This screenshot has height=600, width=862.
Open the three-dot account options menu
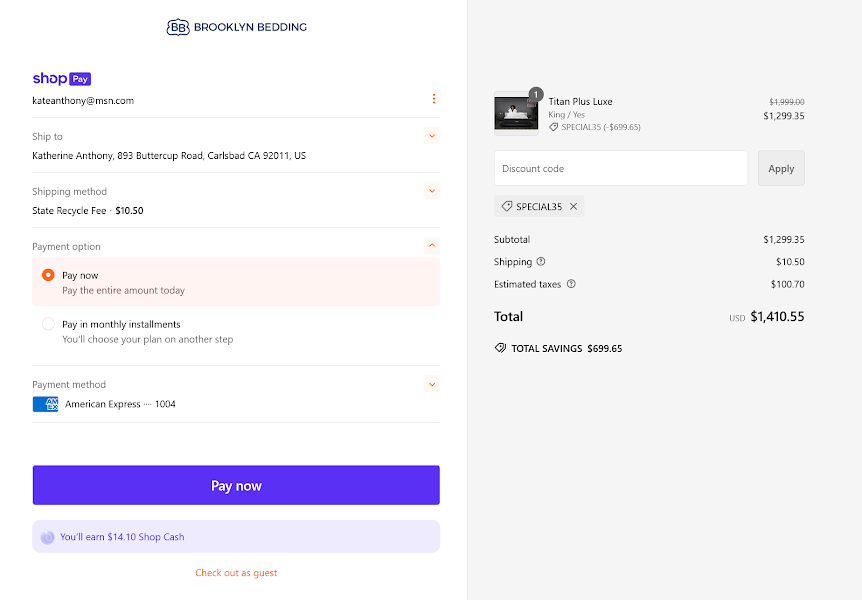[434, 98]
